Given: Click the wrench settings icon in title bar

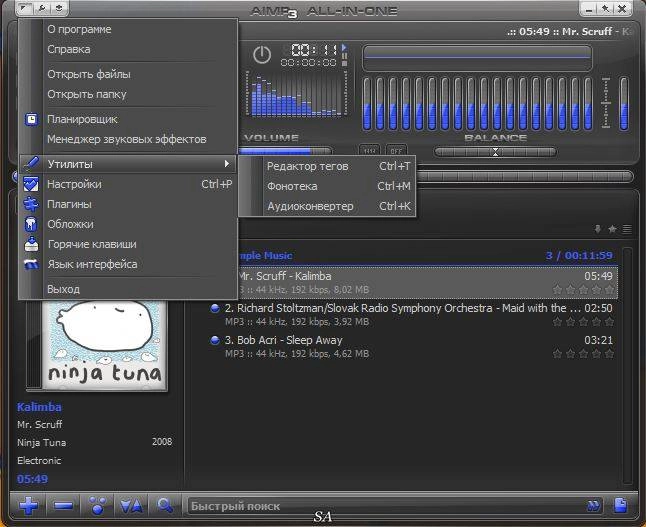Looking at the screenshot, I should [42, 8].
